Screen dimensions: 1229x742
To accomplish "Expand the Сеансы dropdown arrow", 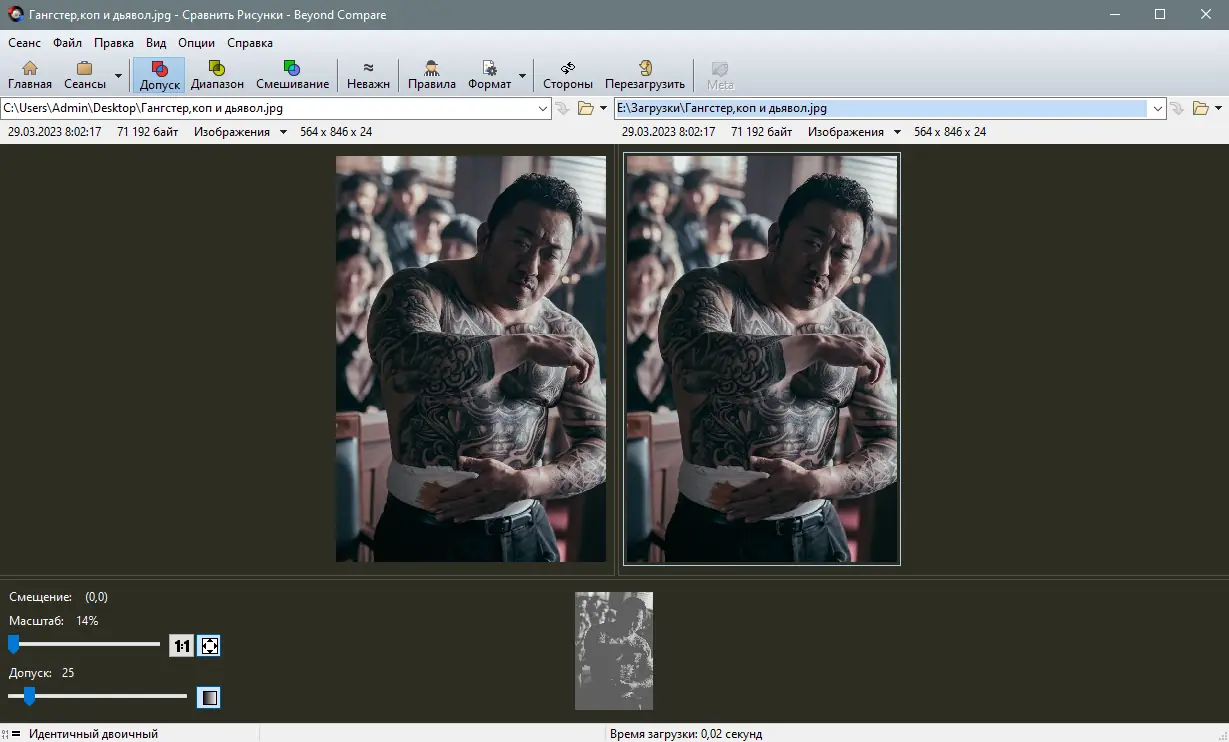I will point(118,76).
